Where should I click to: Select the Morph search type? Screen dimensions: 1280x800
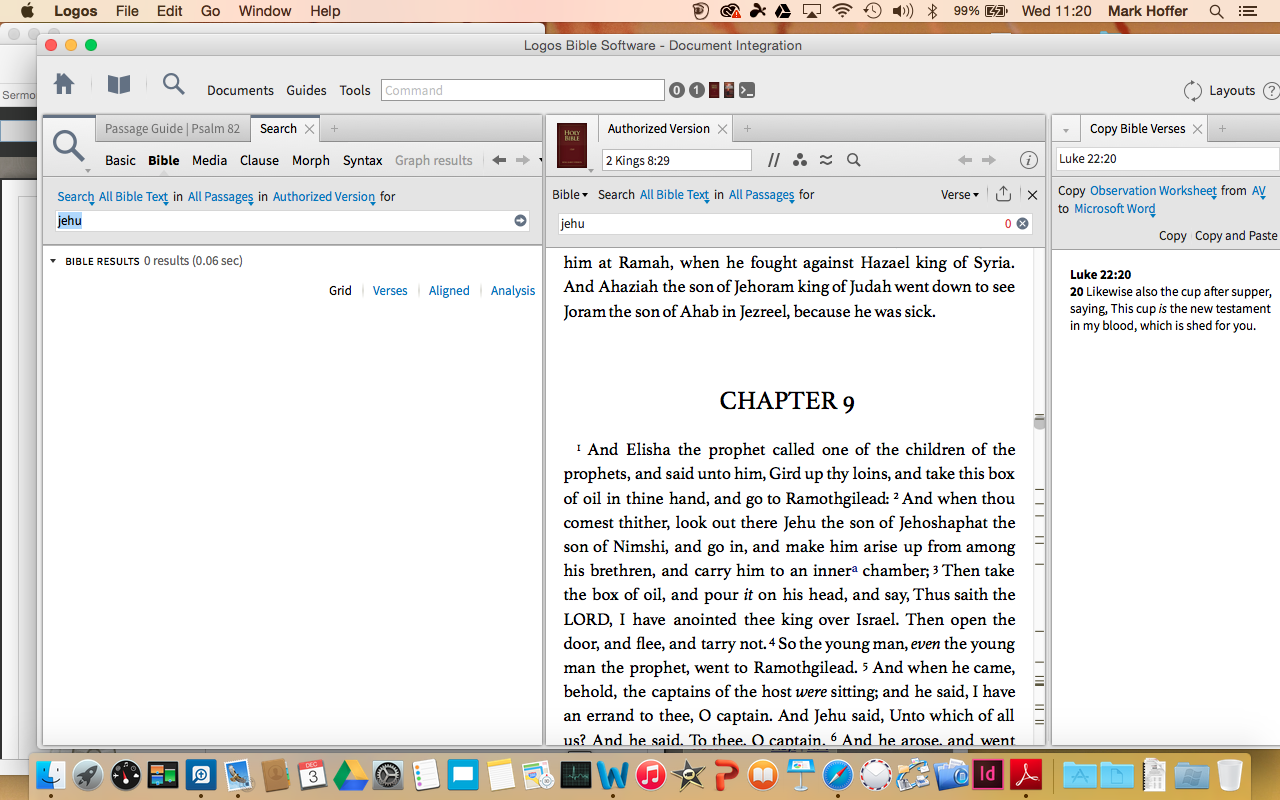[x=310, y=160]
